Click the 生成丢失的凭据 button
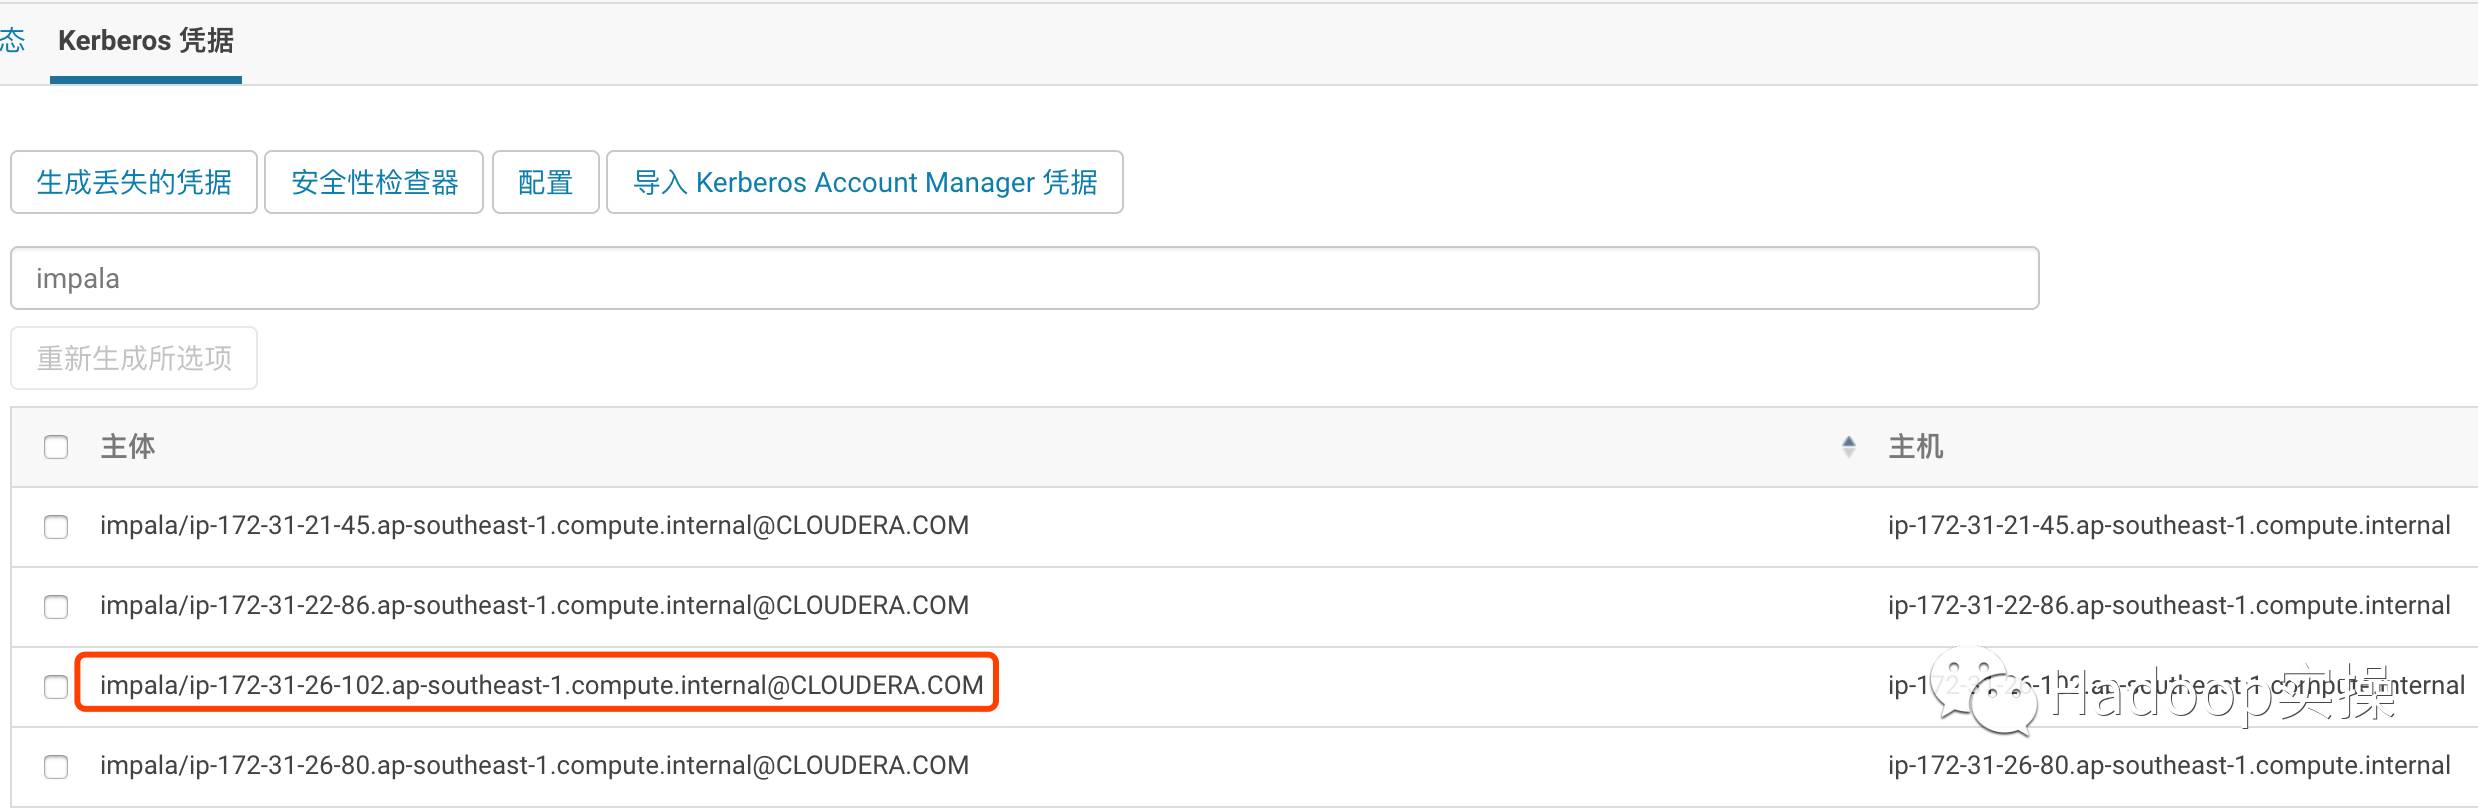This screenshot has height=810, width=2478. (x=134, y=182)
